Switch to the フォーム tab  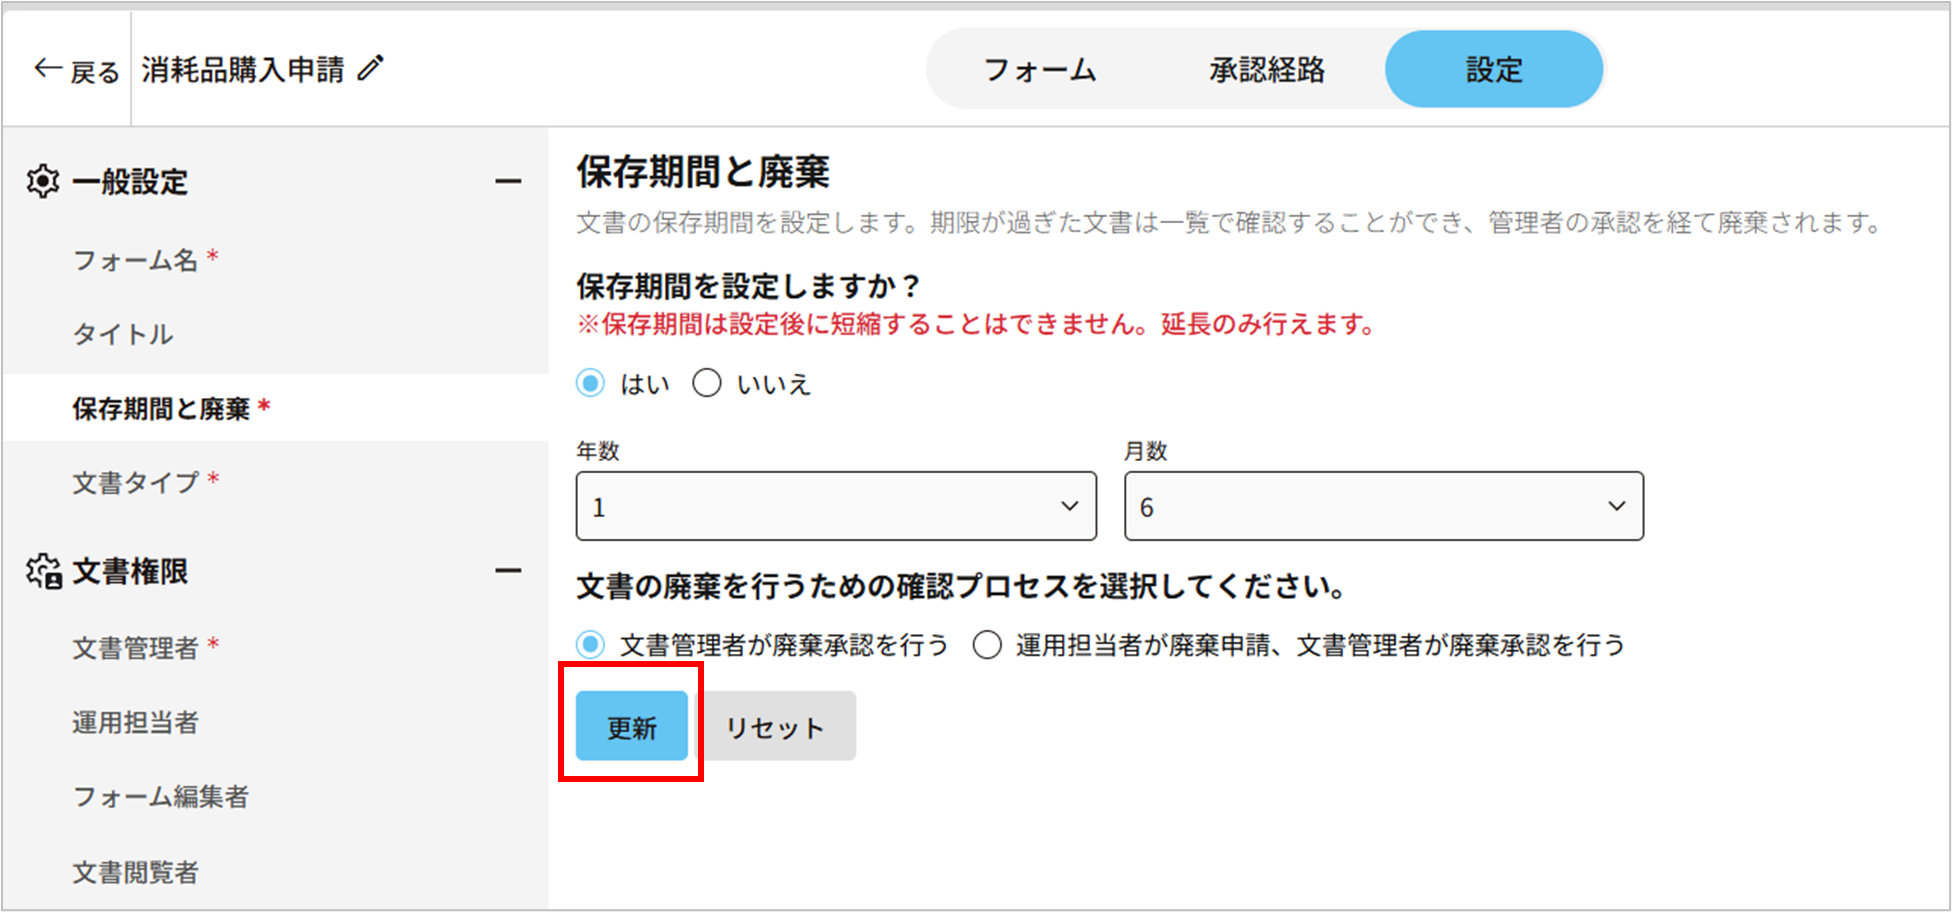coord(1040,69)
